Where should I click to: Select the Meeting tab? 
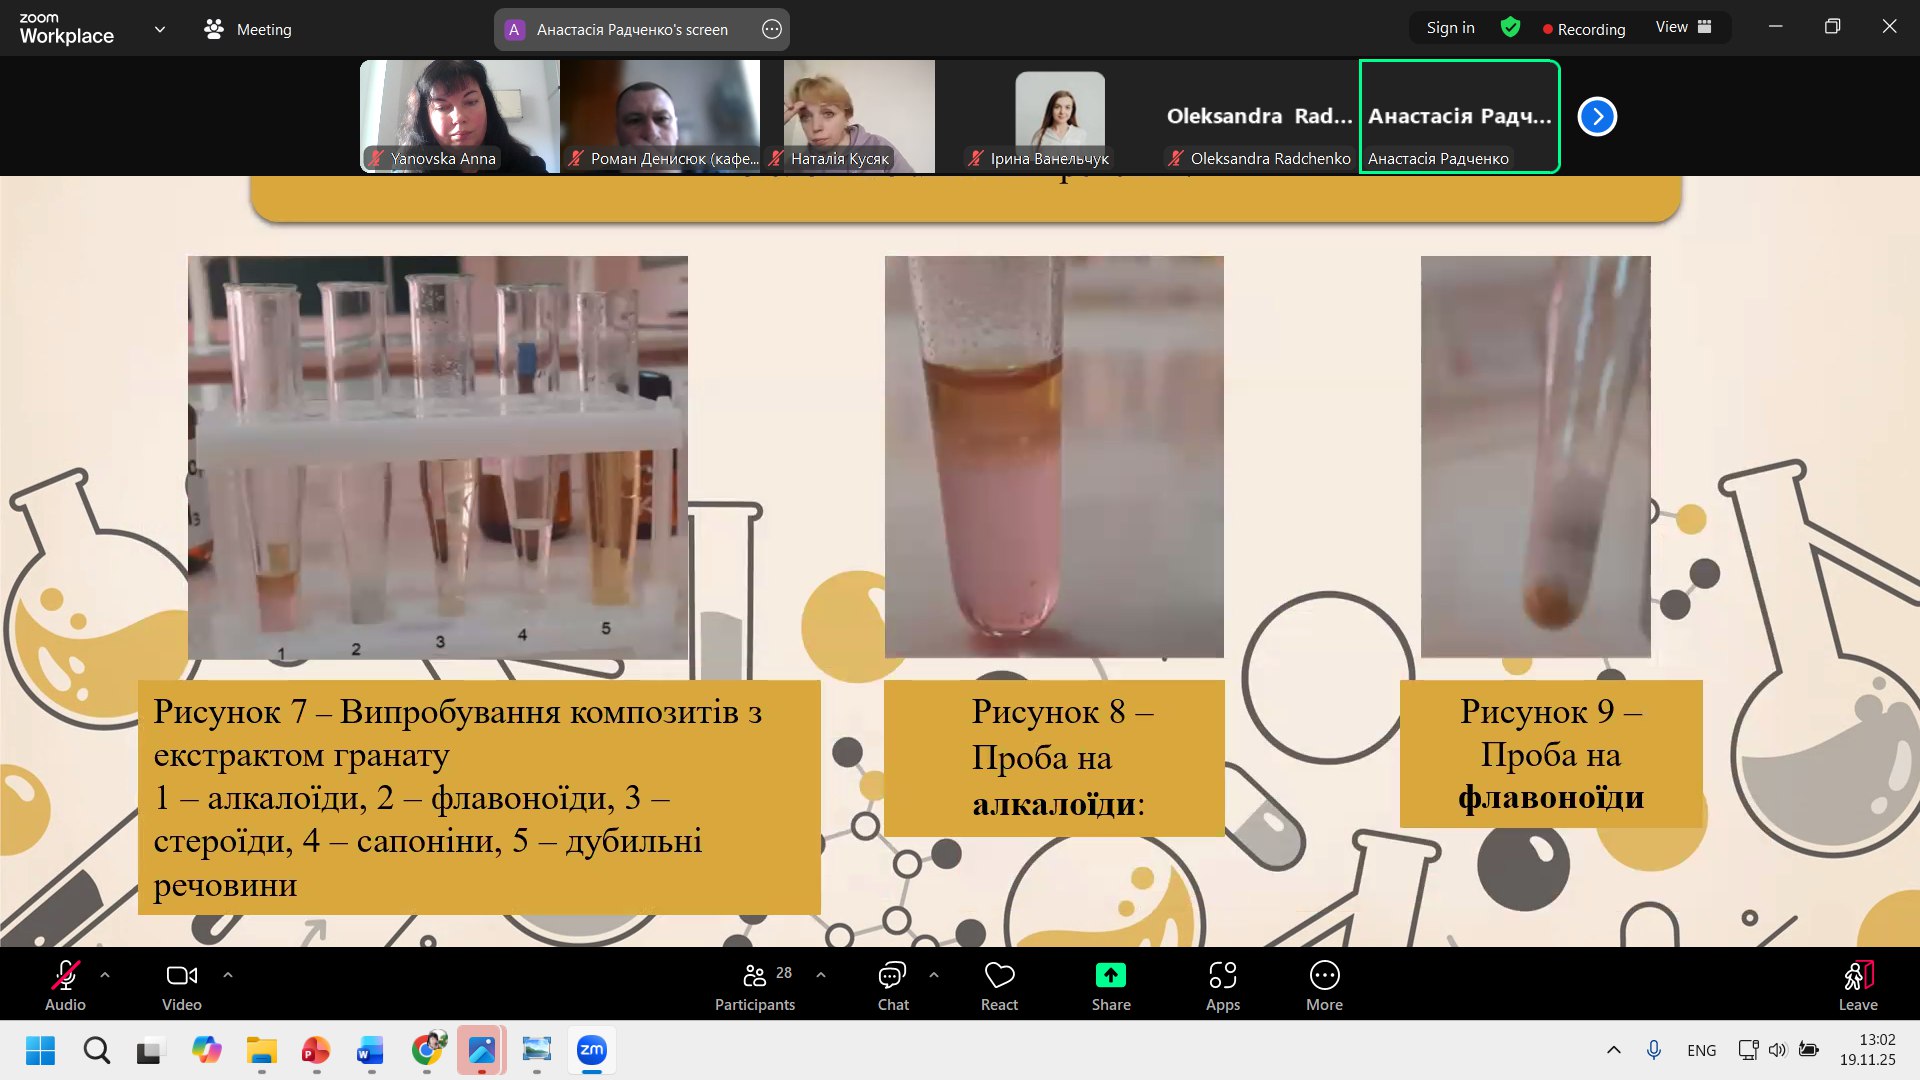click(x=248, y=29)
